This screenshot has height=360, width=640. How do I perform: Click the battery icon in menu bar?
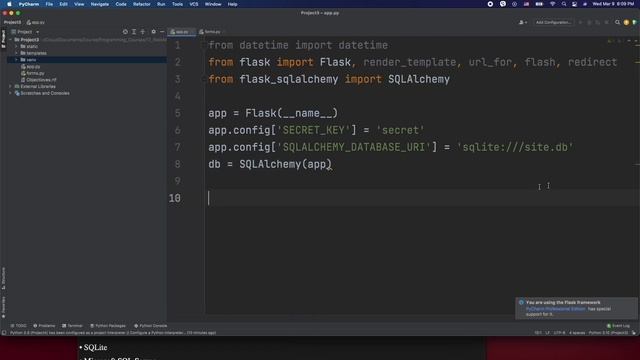539,4
